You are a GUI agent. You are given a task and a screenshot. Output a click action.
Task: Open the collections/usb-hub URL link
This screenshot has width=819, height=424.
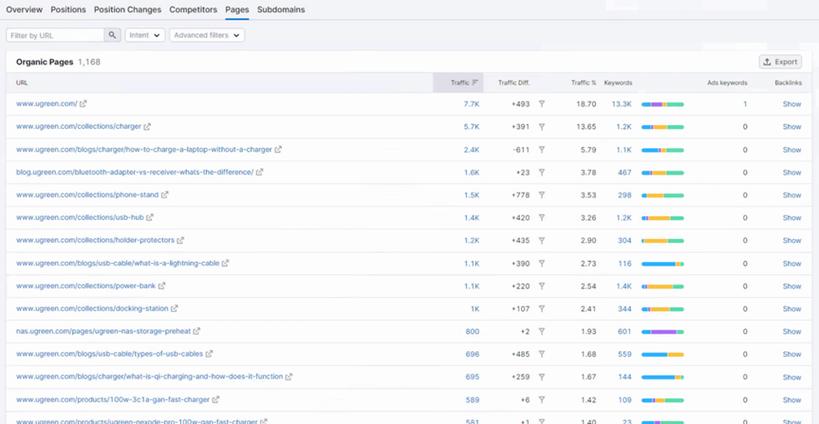tap(80, 217)
